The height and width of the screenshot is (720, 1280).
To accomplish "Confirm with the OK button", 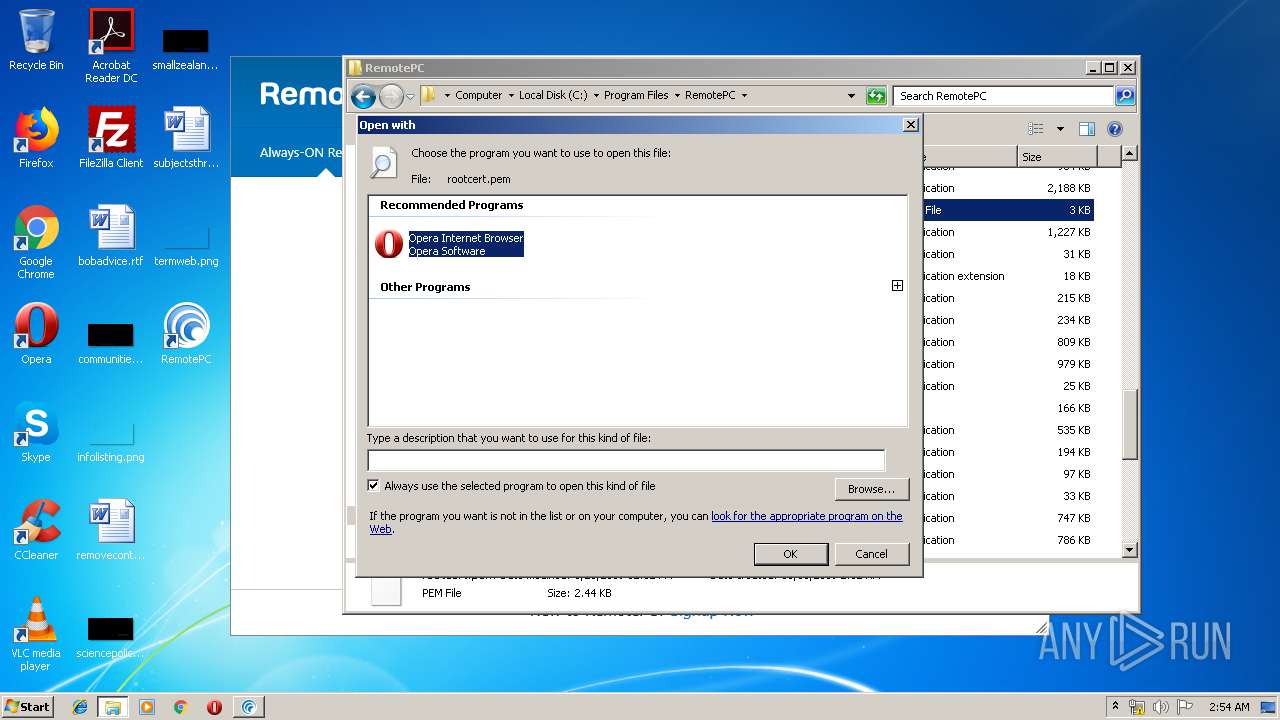I will 790,554.
